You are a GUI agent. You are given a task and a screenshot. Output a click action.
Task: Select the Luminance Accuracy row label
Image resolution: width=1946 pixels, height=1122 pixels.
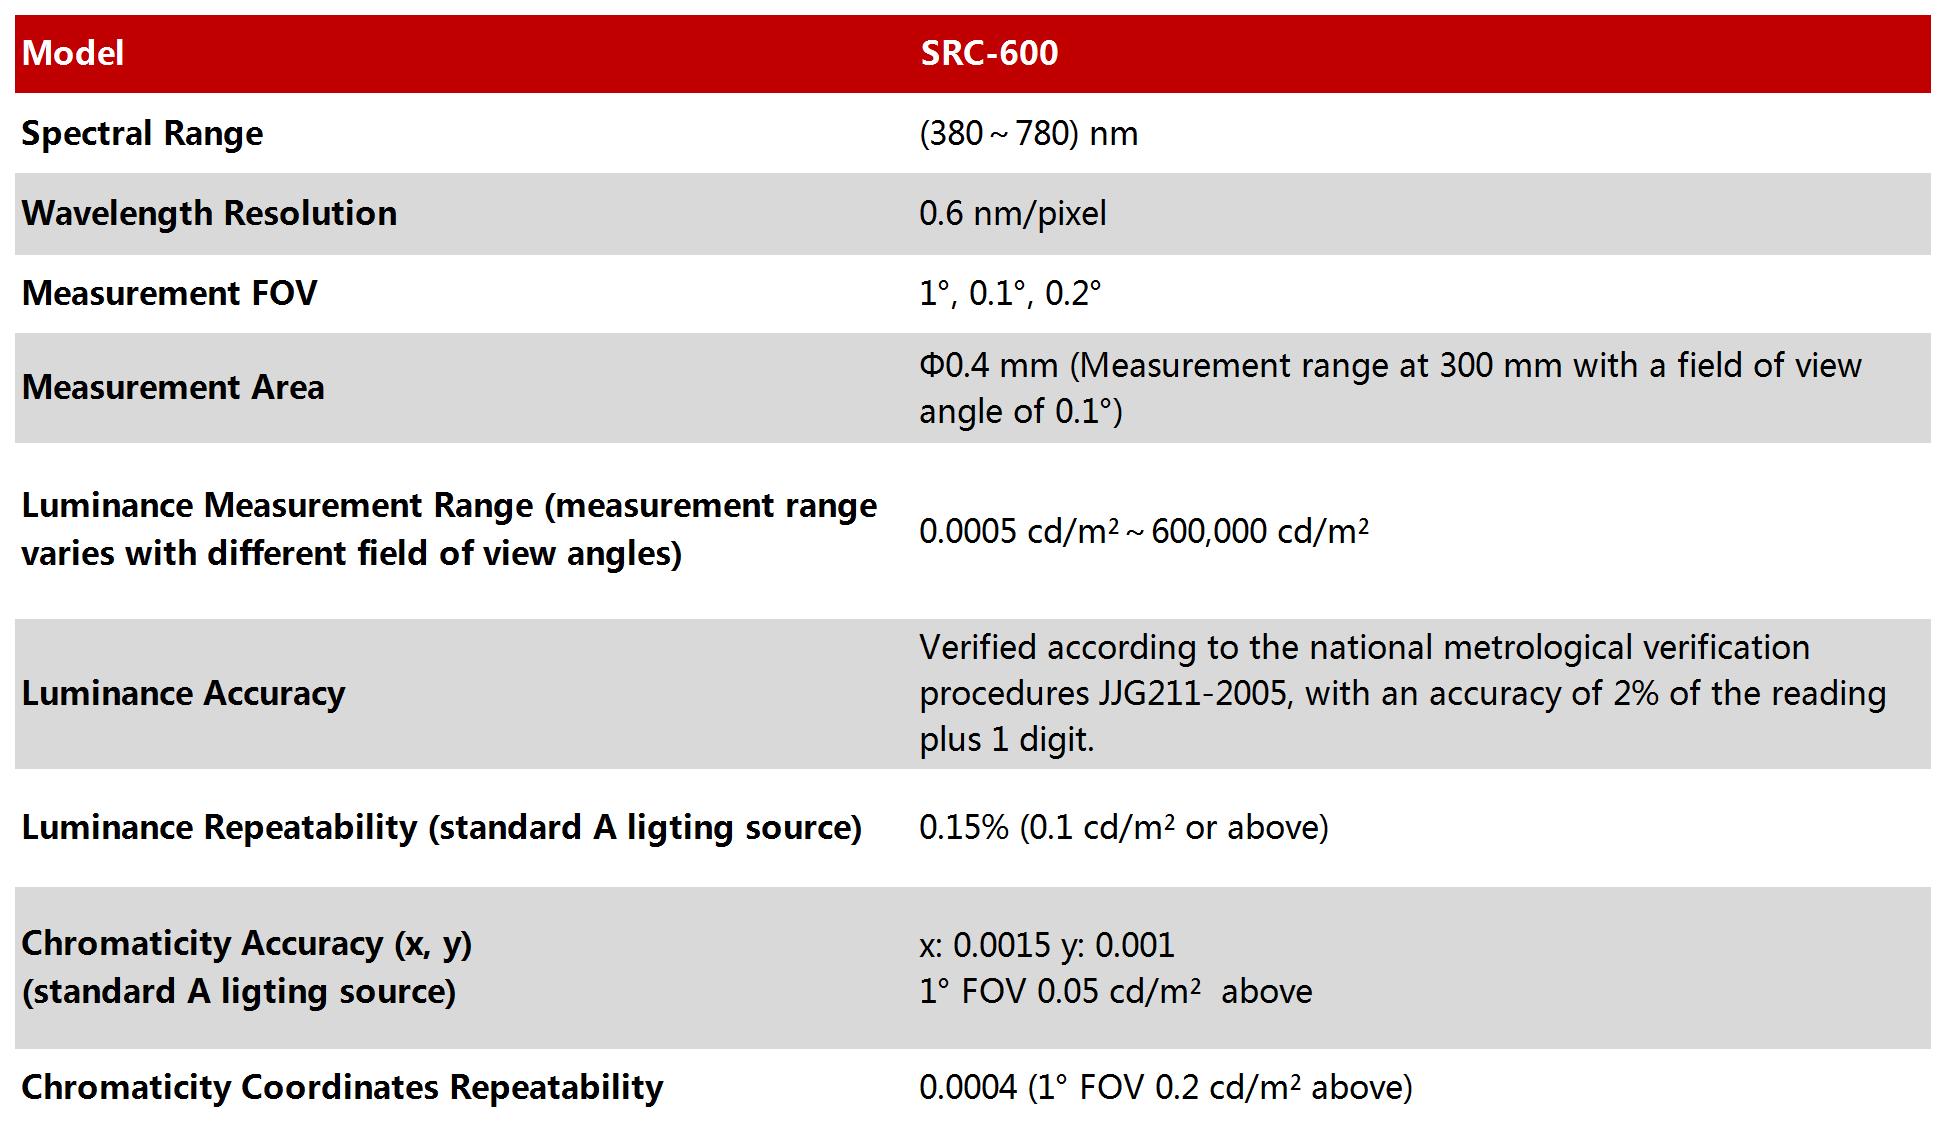click(x=183, y=693)
